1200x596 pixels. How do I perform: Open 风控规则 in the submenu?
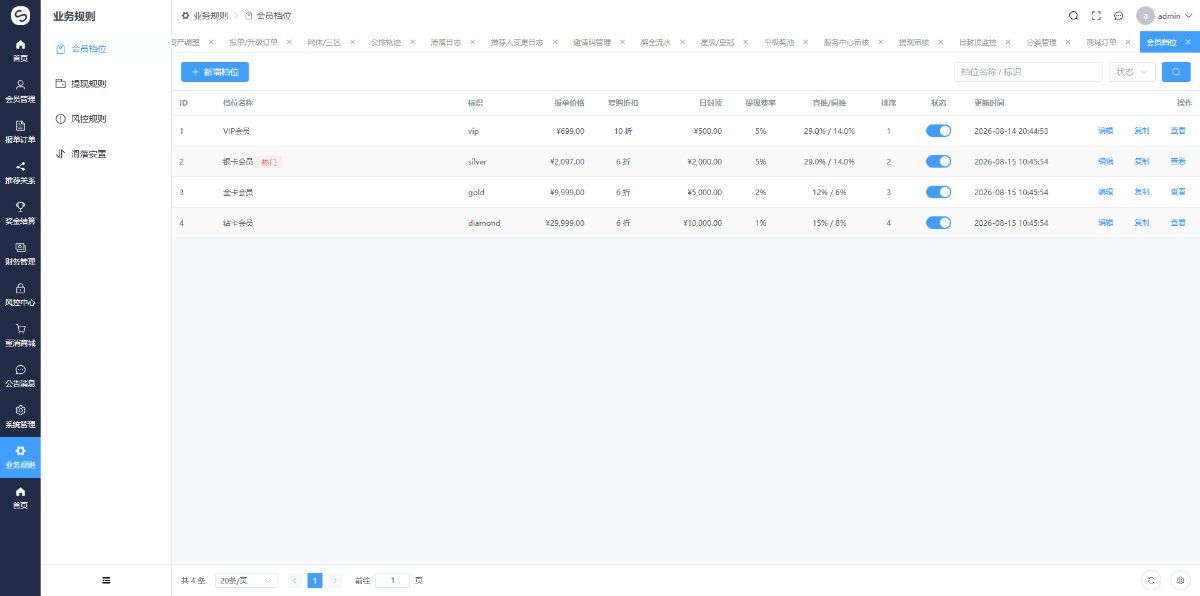point(89,119)
